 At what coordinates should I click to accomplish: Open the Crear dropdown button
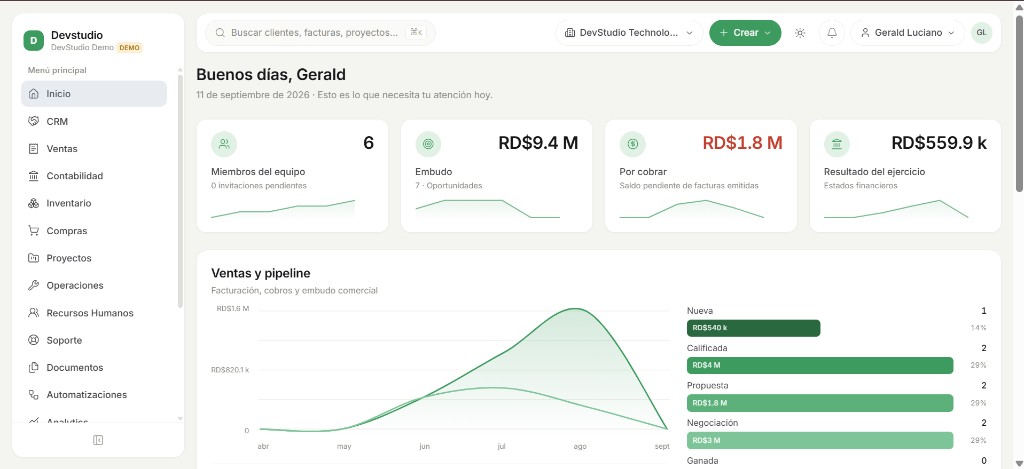(745, 33)
